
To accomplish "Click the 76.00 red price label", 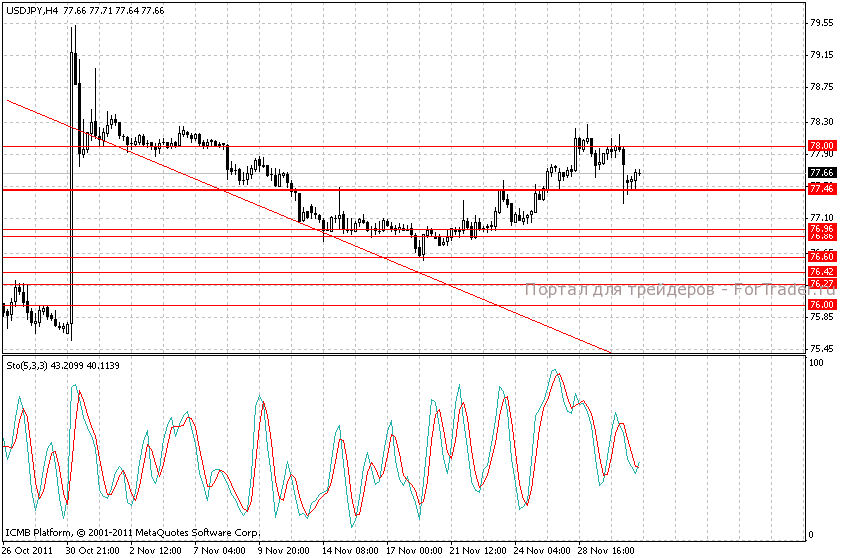I will click(x=821, y=304).
